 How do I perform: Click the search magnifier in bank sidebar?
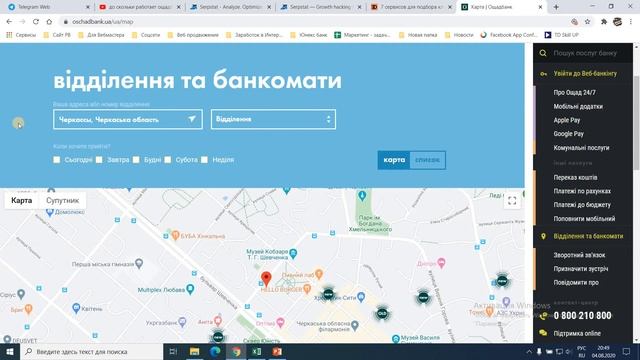click(543, 53)
